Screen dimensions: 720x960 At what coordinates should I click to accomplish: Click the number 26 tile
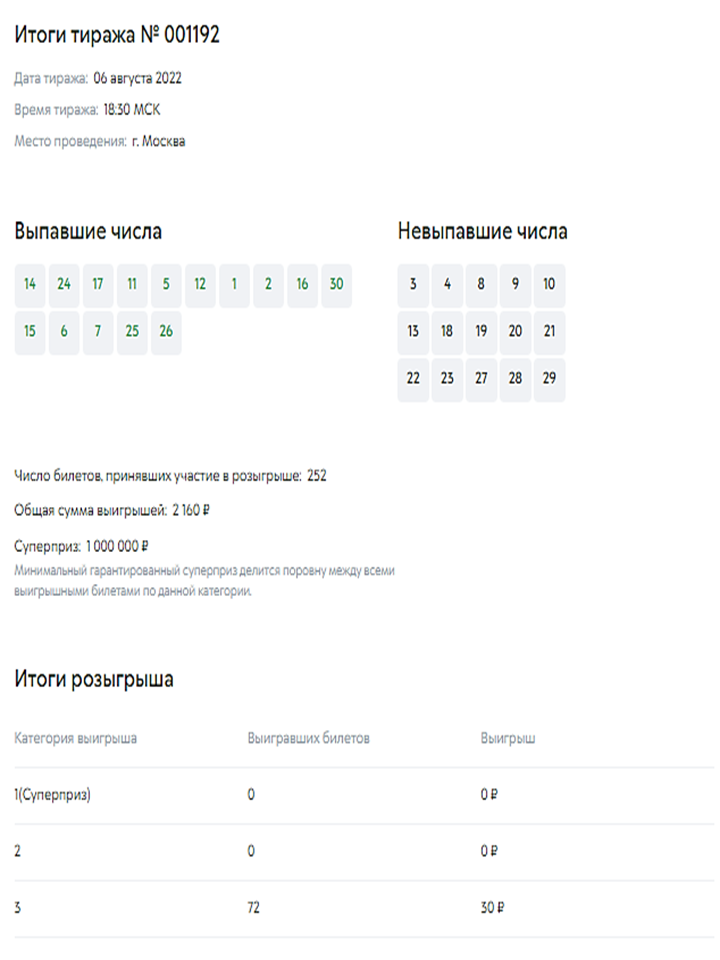coord(166,332)
